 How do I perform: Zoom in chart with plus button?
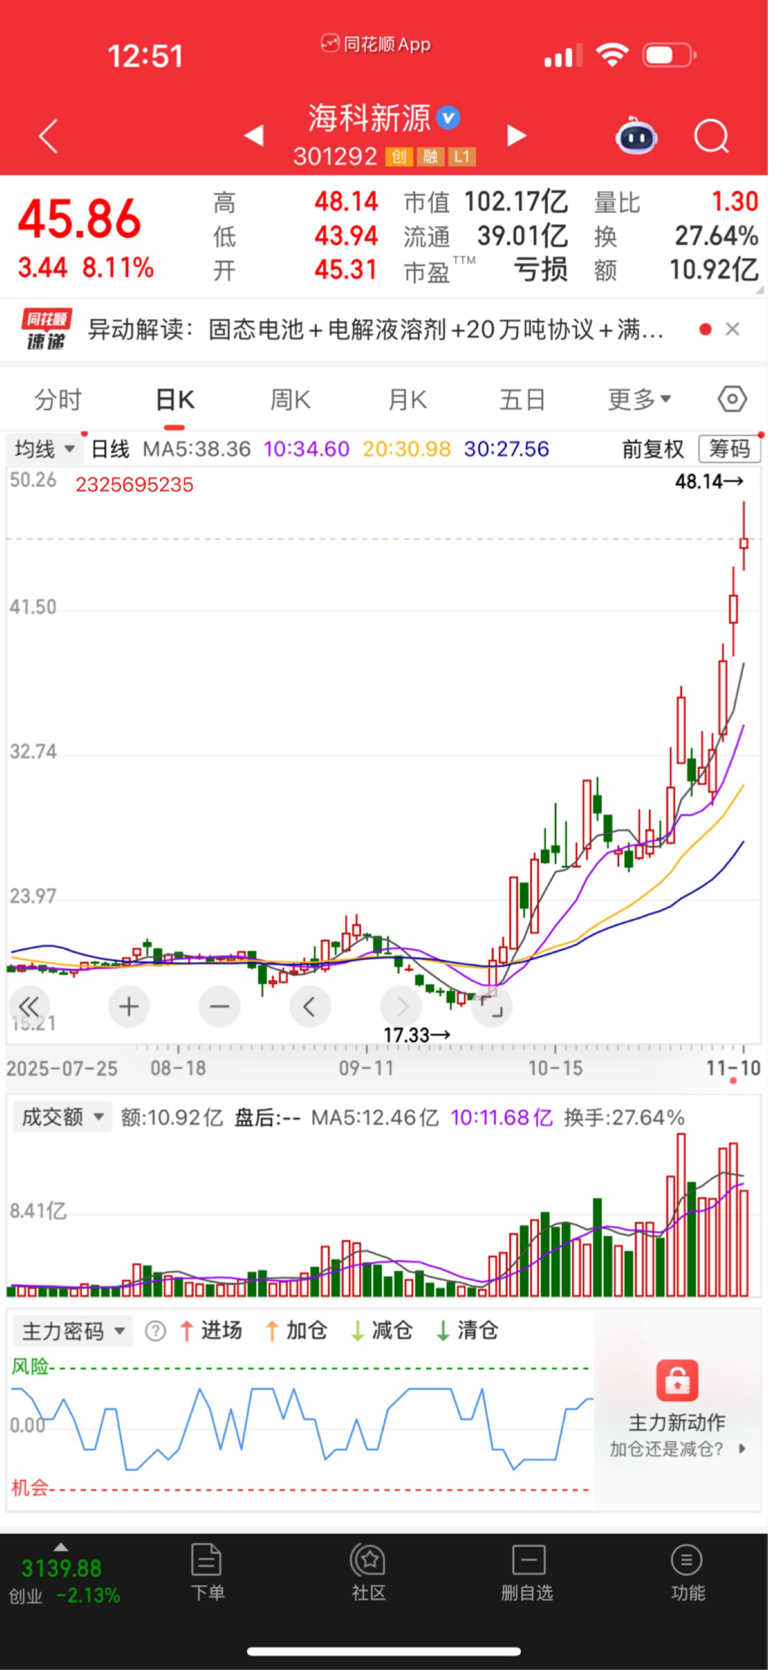coord(129,1006)
